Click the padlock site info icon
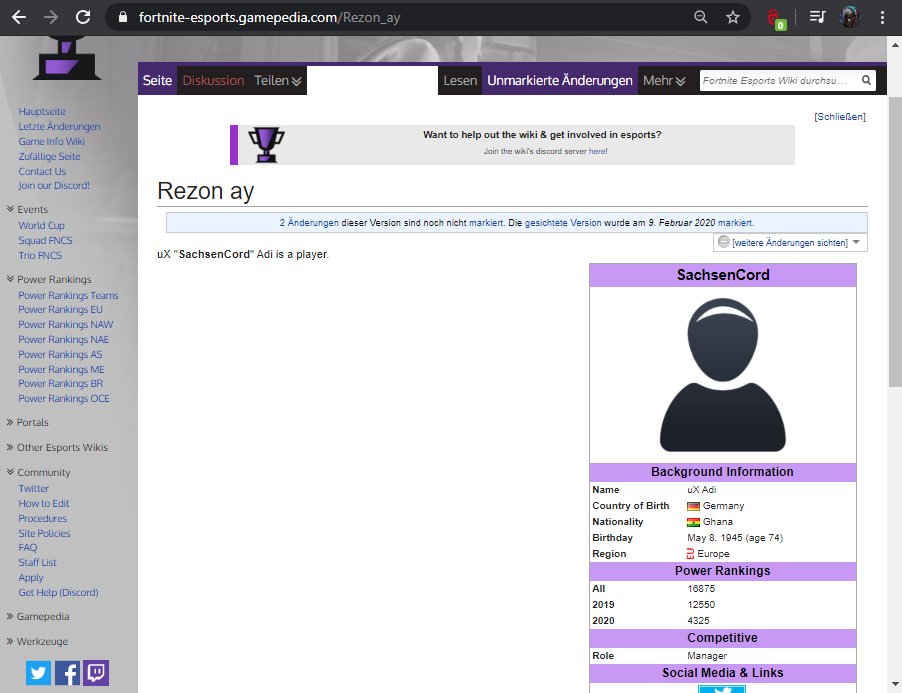The height and width of the screenshot is (693, 902). coord(123,17)
